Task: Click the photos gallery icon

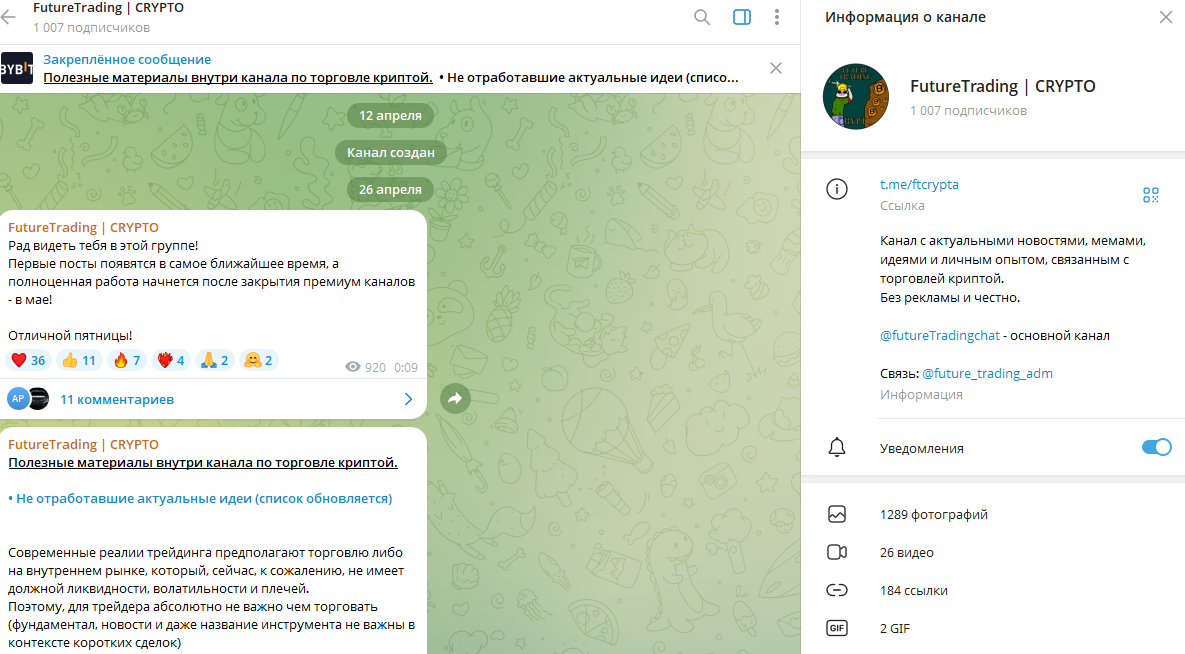Action: [x=837, y=514]
